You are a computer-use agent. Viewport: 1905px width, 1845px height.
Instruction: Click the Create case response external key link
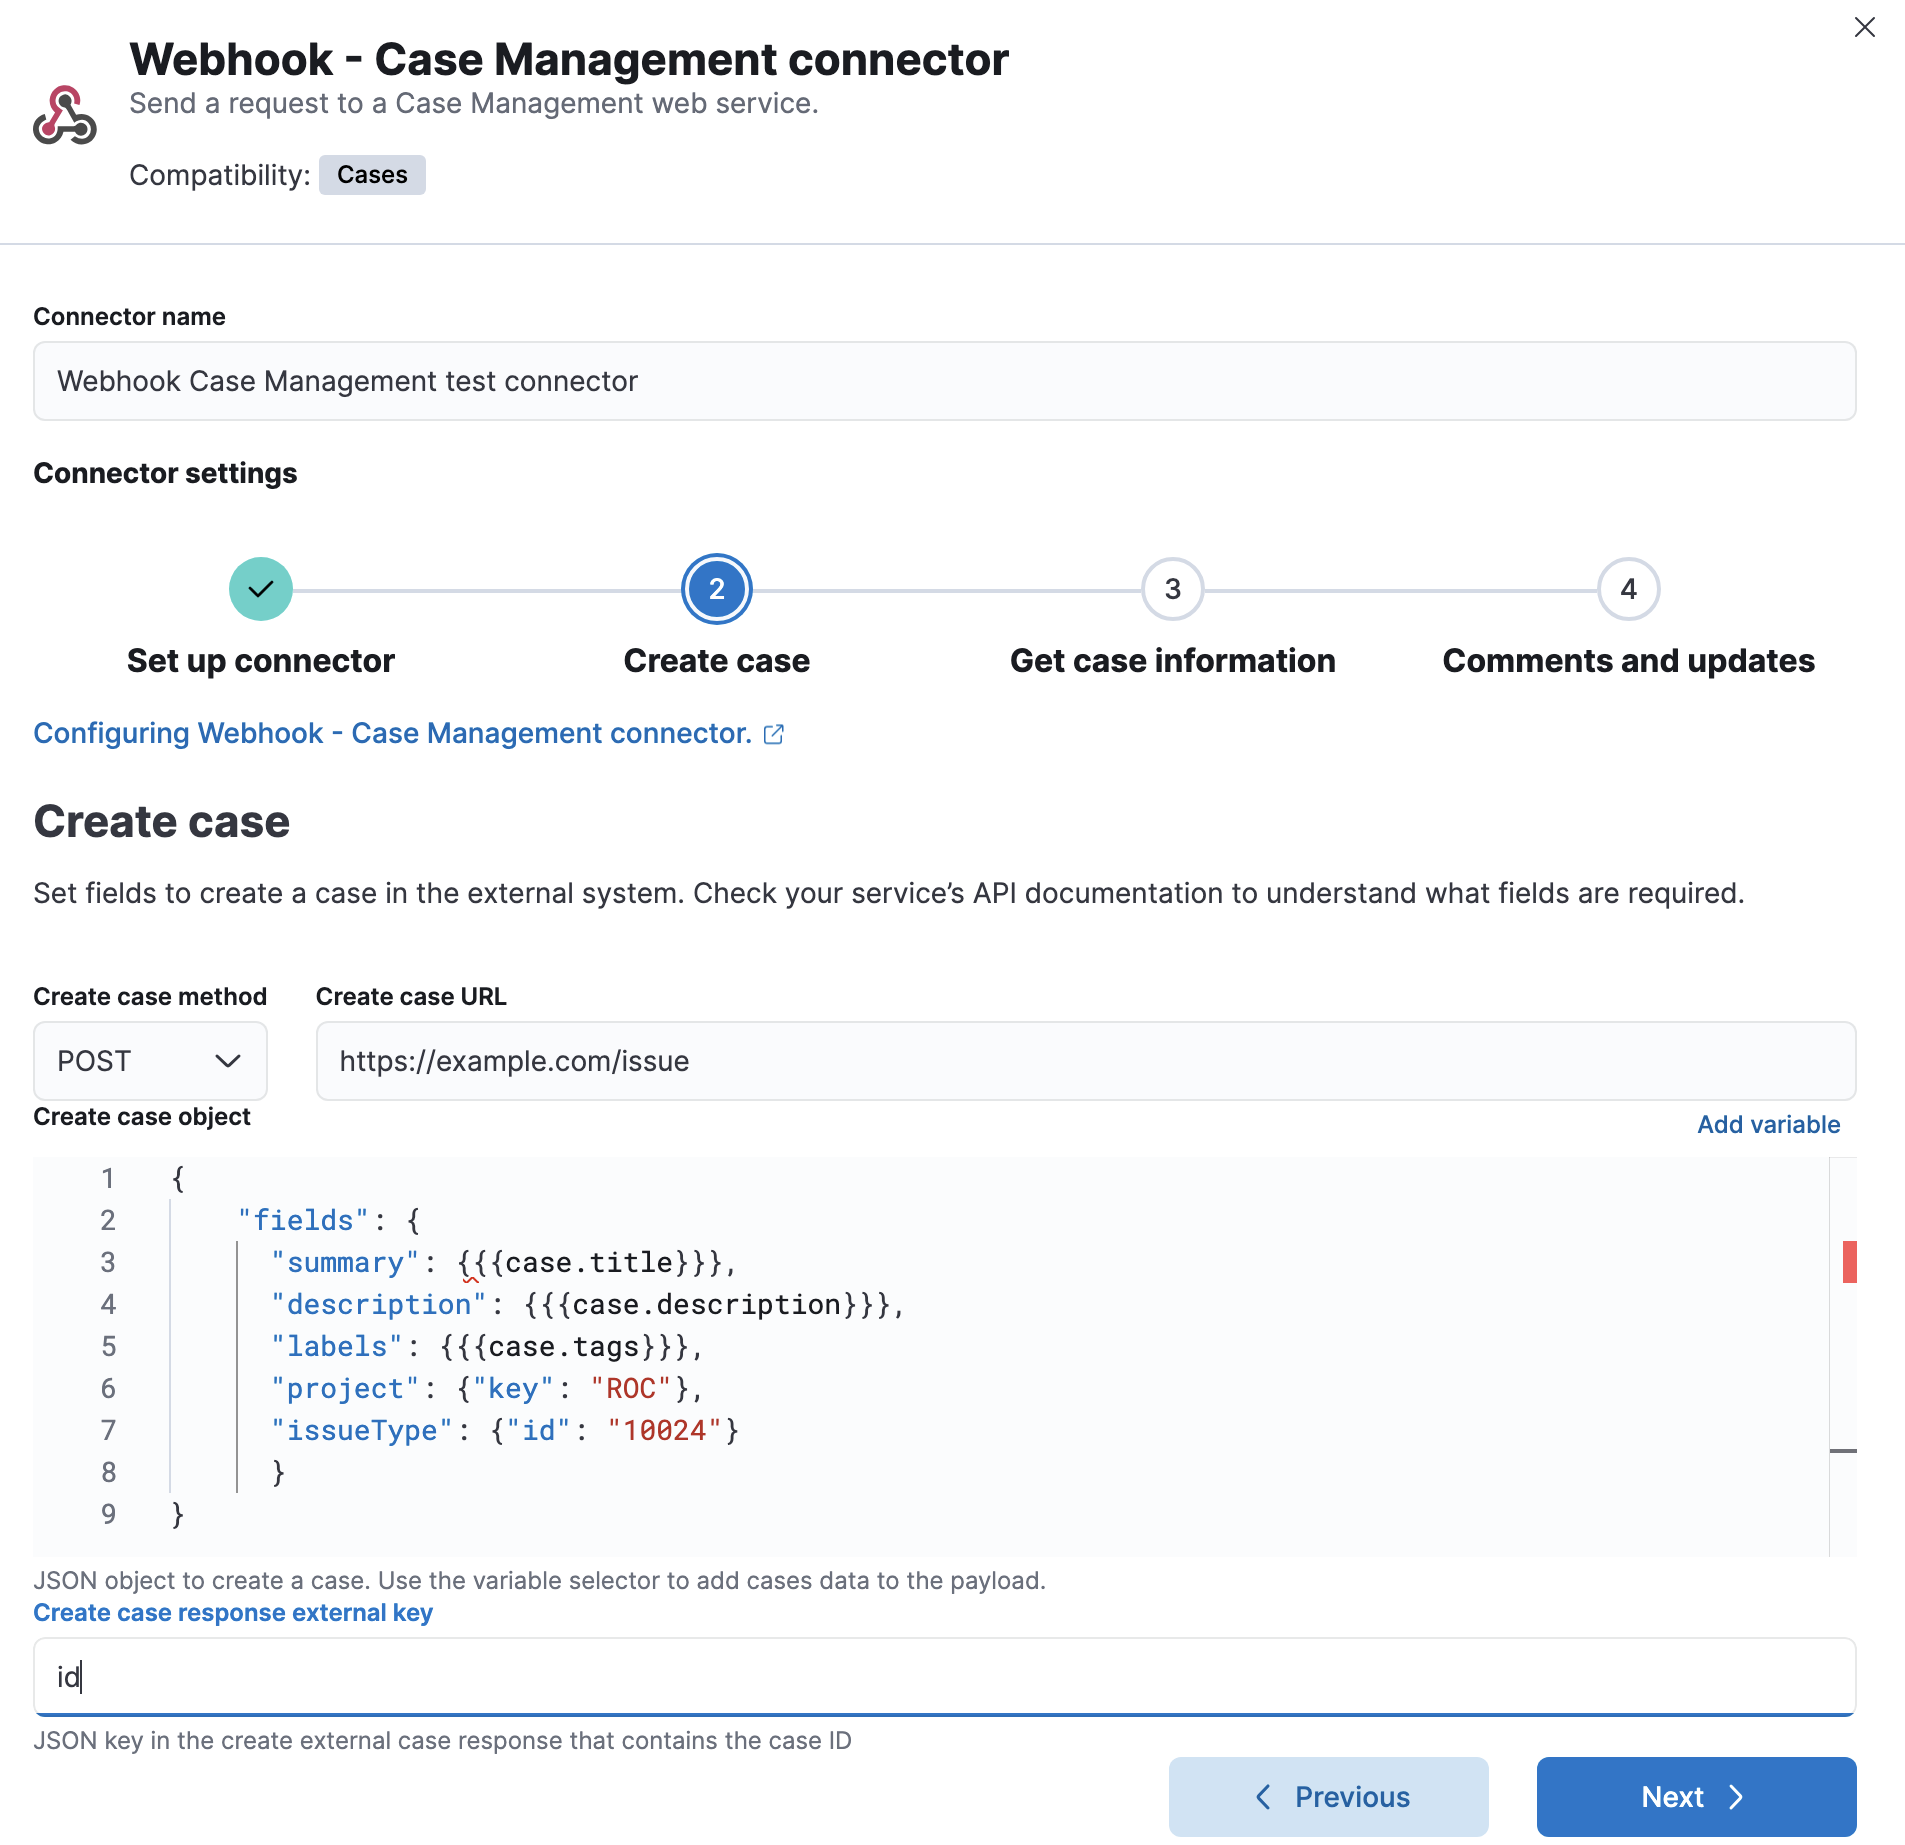pyautogui.click(x=233, y=1612)
